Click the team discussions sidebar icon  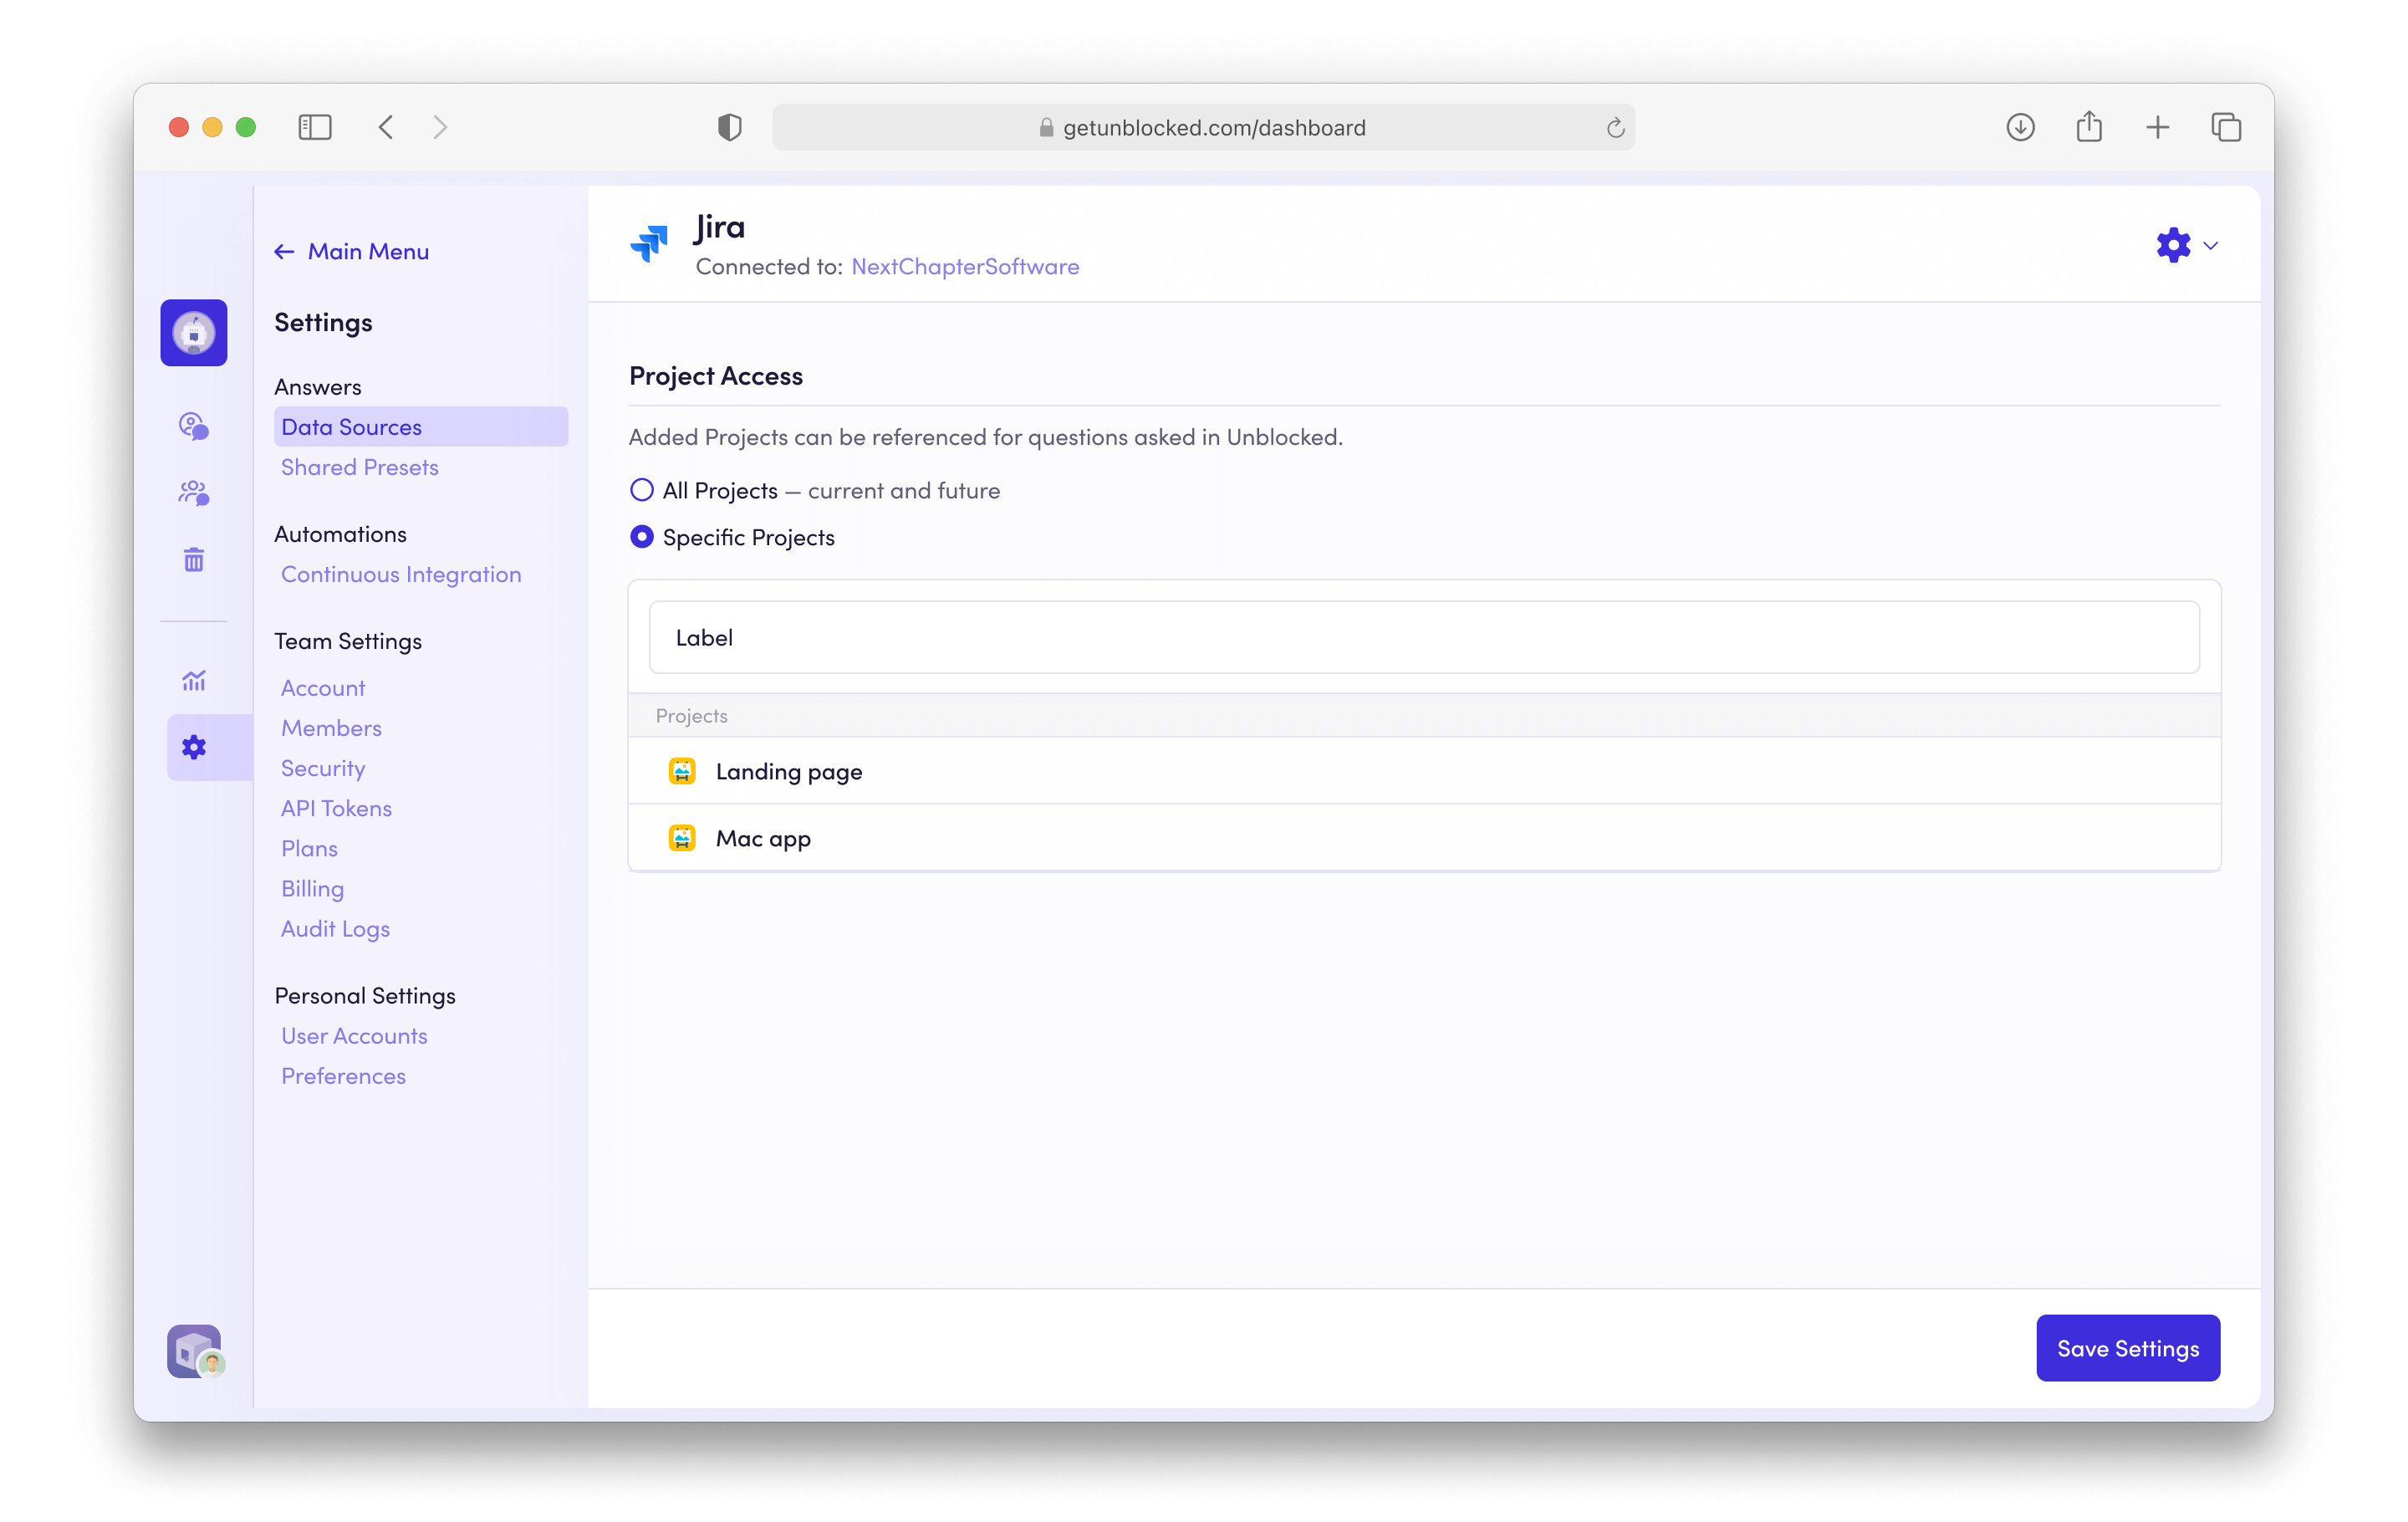pyautogui.click(x=193, y=492)
